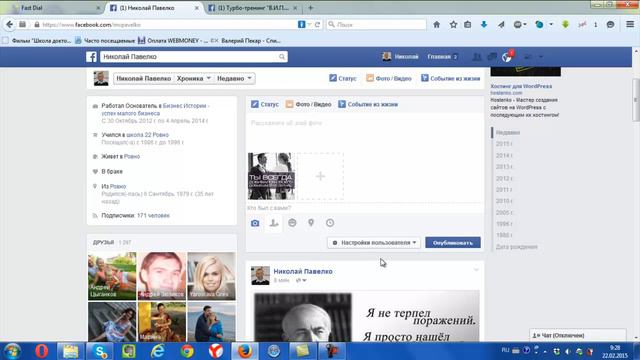This screenshot has width=640, height=360.
Task: Click the add more photos plus box
Action: point(320,176)
